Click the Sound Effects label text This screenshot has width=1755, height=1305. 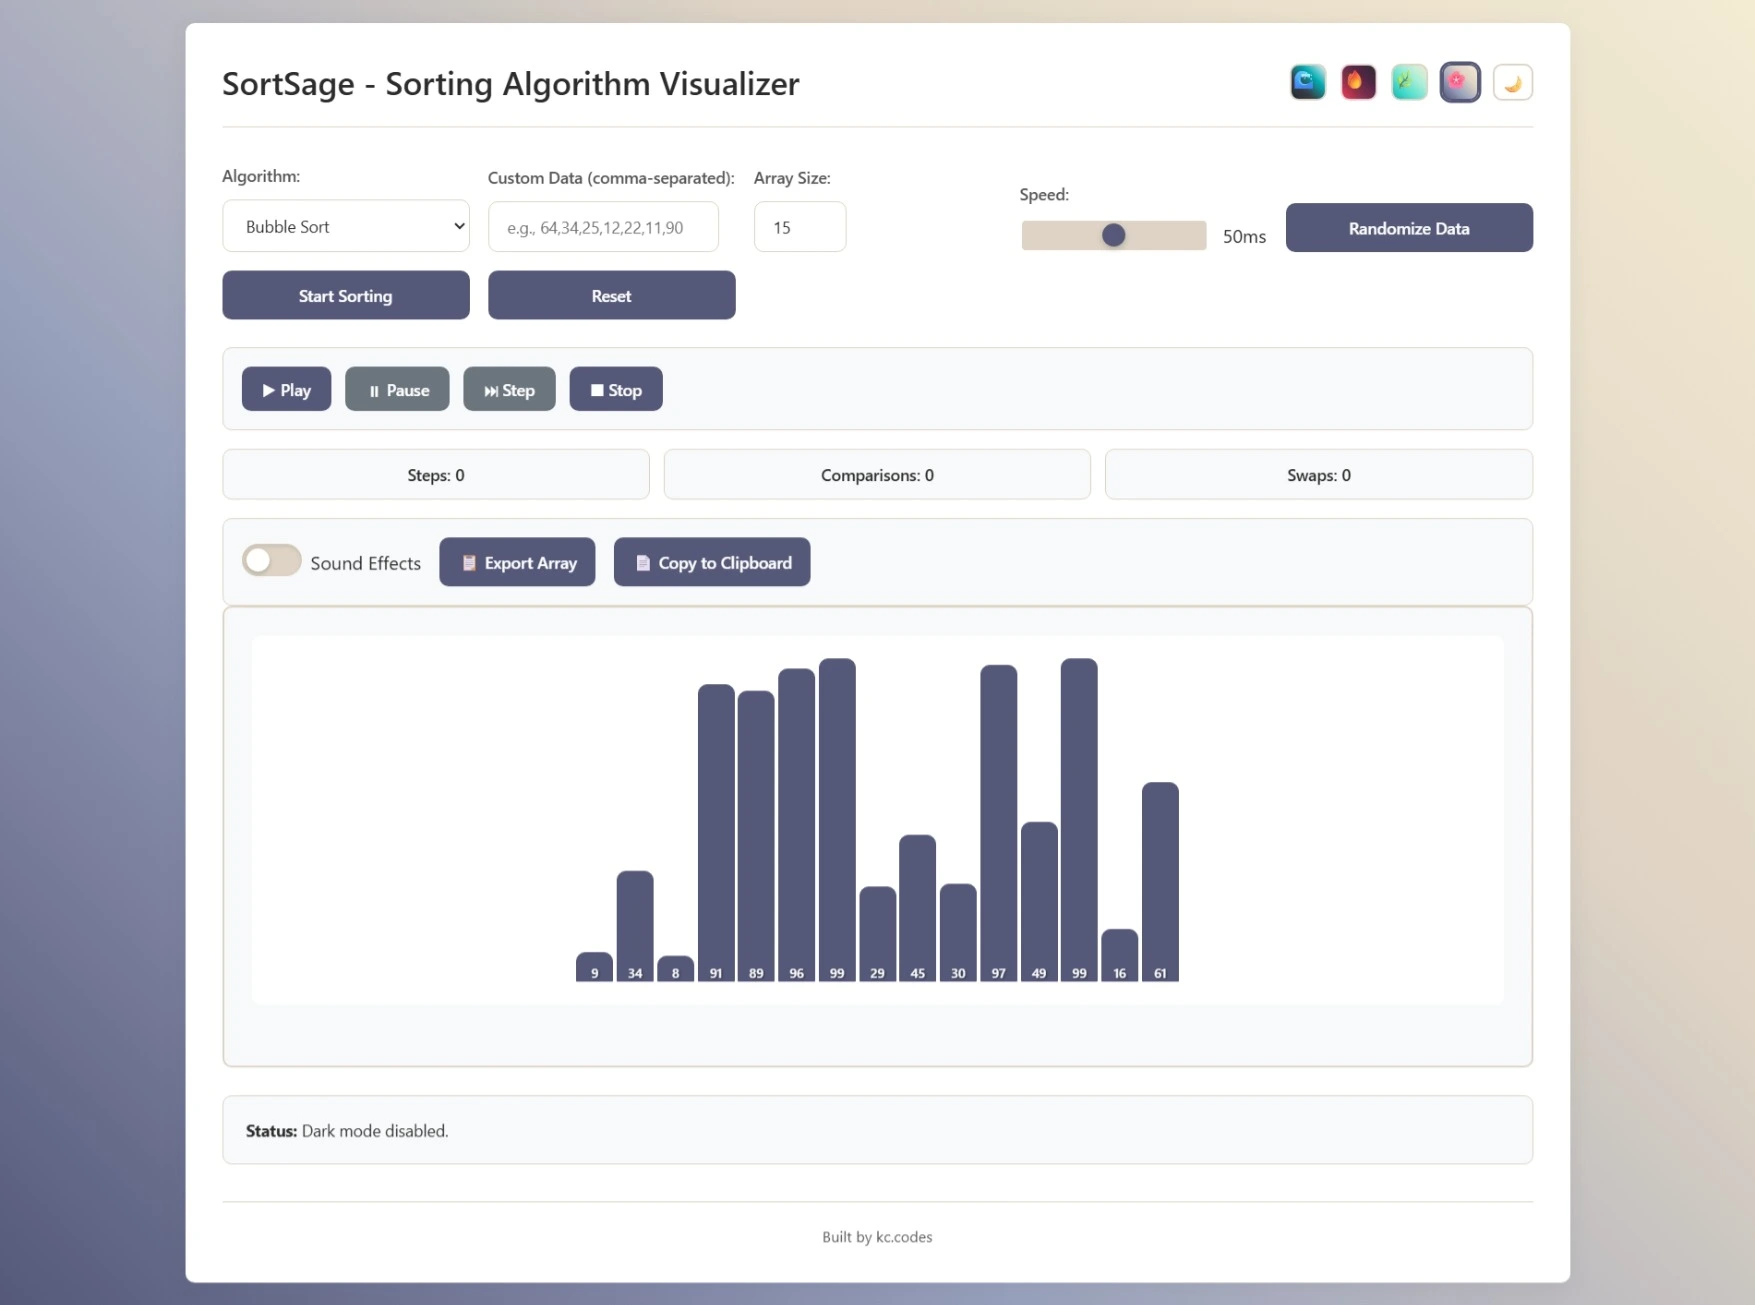coord(365,563)
